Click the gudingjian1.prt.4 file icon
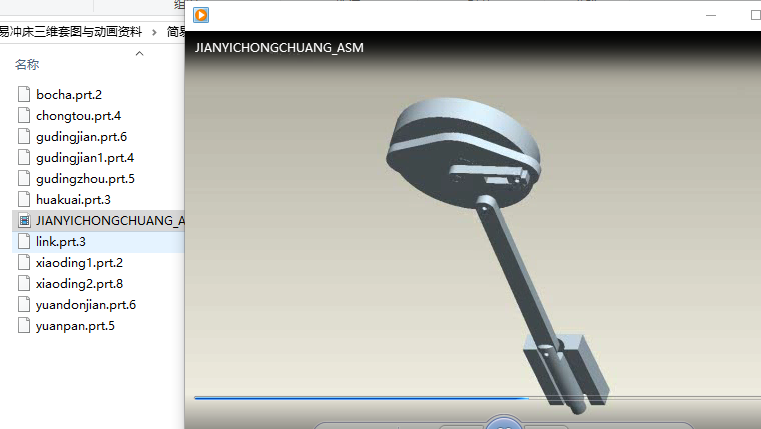The width and height of the screenshot is (761, 429). [24, 157]
